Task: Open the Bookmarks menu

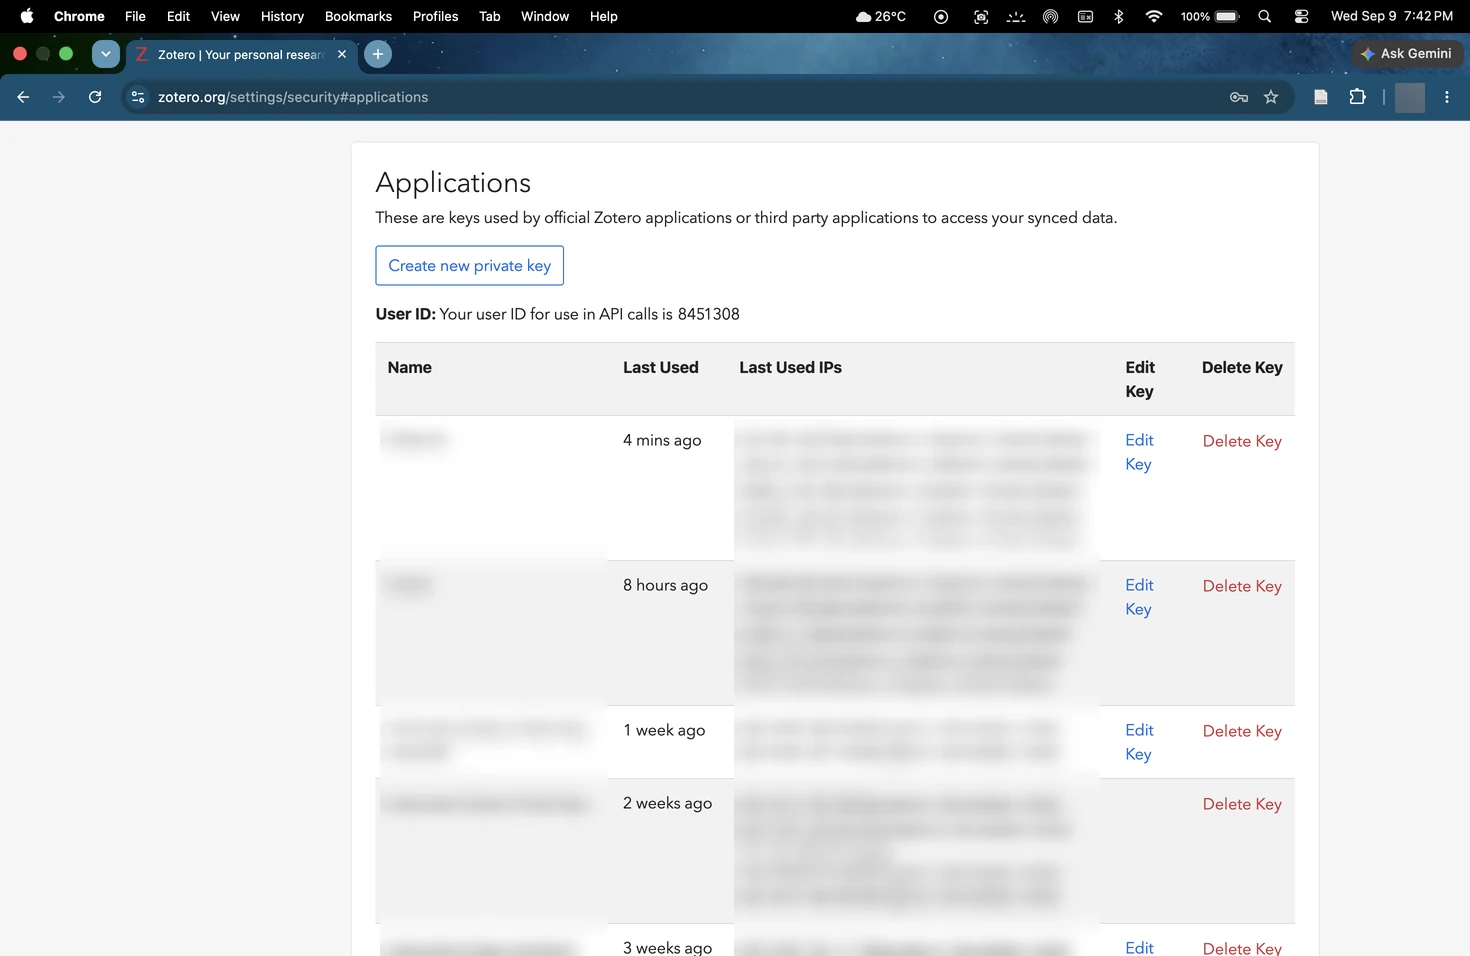Action: point(358,16)
